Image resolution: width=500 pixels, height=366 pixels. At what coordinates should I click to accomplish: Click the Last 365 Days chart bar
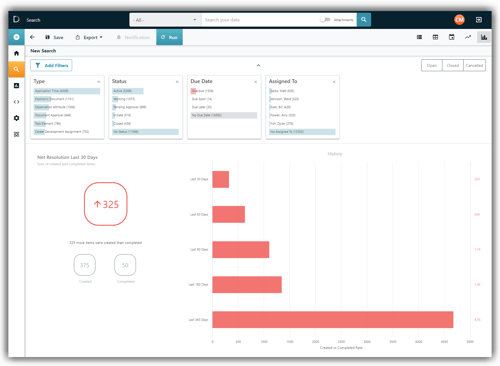click(x=333, y=320)
